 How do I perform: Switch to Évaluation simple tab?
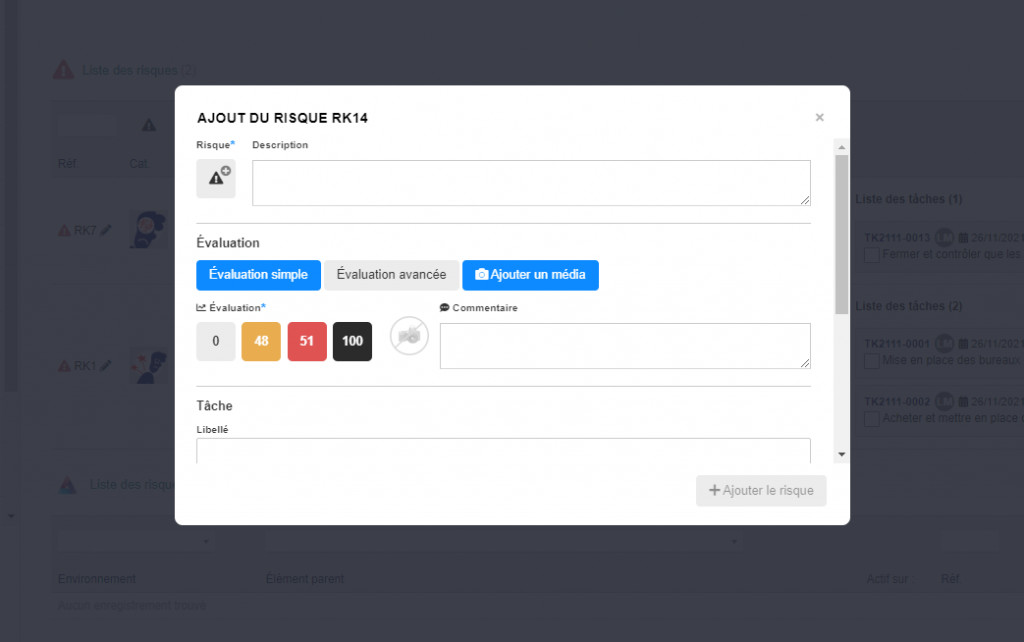pyautogui.click(x=258, y=275)
